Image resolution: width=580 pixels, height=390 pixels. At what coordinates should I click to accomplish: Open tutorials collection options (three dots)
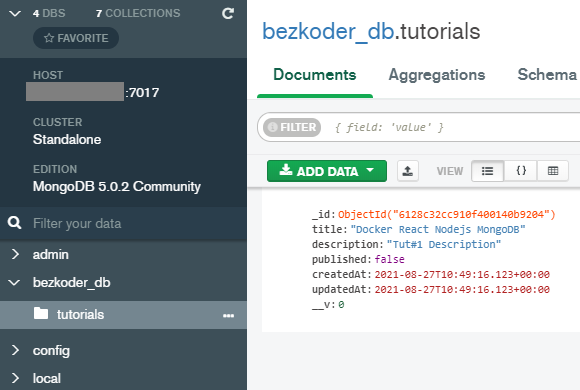click(228, 316)
